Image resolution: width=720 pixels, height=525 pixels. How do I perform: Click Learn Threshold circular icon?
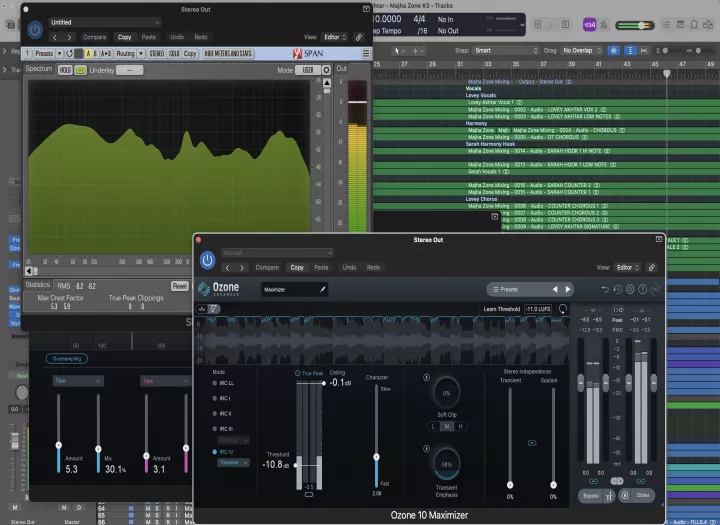[562, 309]
